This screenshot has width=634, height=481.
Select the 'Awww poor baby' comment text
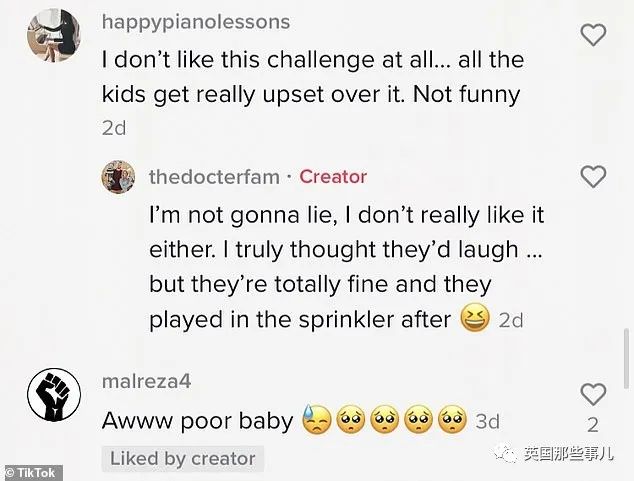click(197, 421)
